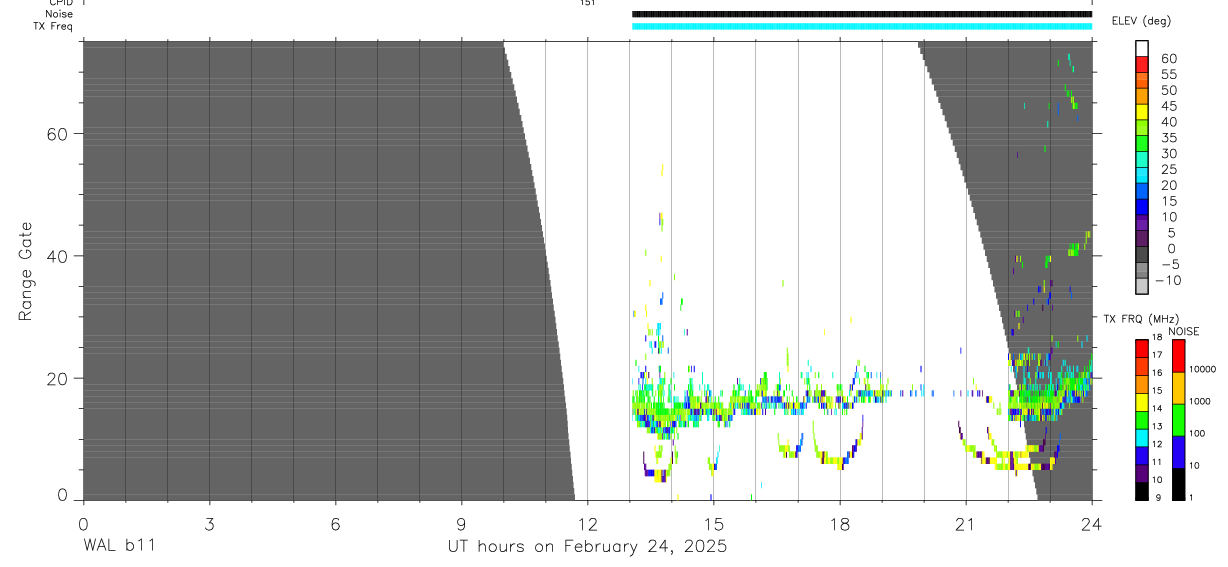Click the '21' tick on the UT hours axis

966,523
